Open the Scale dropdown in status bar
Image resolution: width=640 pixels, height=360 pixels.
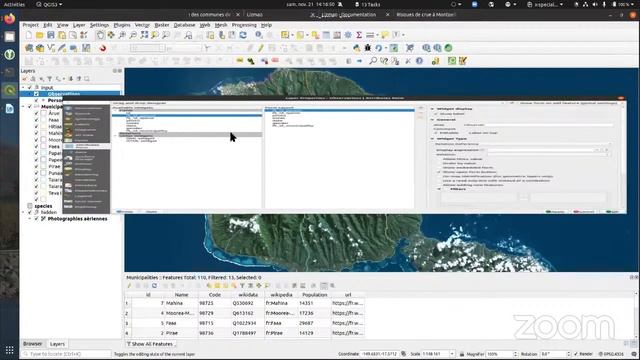(x=452, y=354)
